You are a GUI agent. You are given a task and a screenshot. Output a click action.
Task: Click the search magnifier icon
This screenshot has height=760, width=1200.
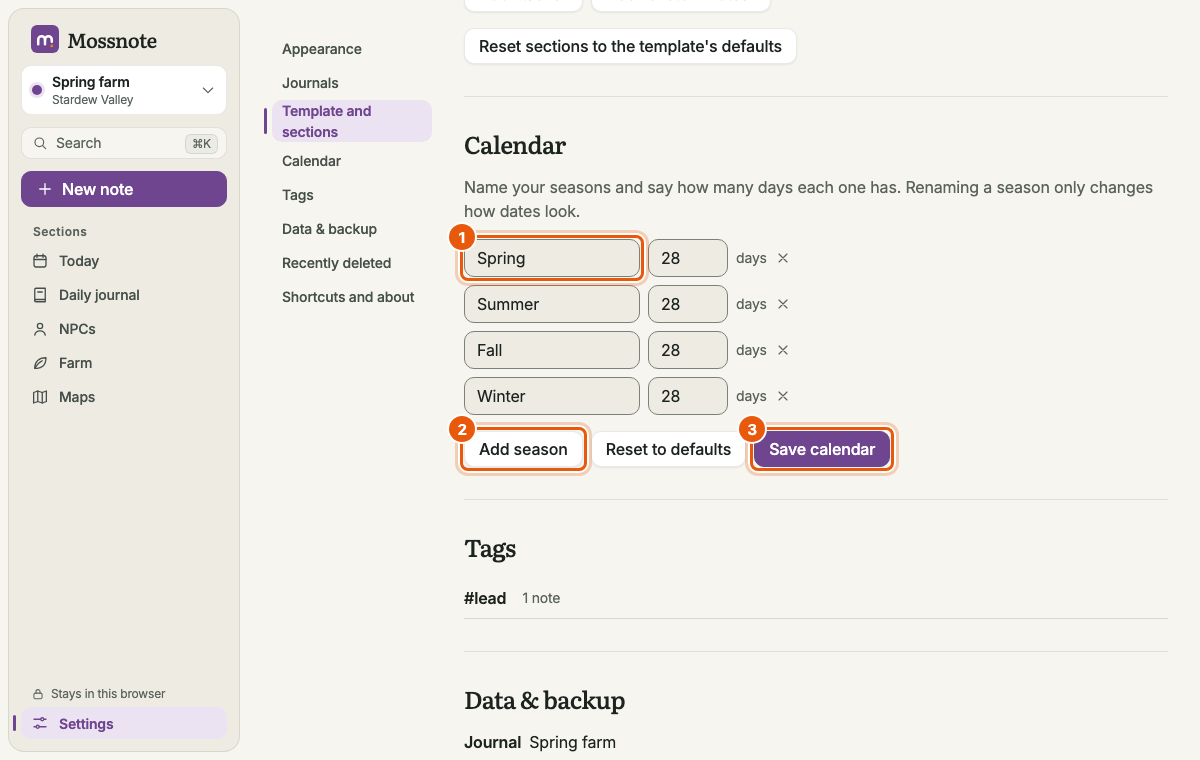click(40, 143)
